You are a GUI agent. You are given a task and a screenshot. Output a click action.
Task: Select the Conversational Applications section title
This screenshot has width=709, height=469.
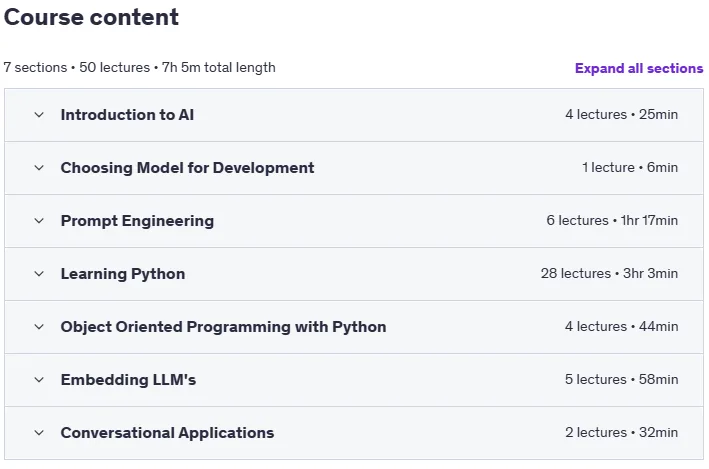[167, 433]
